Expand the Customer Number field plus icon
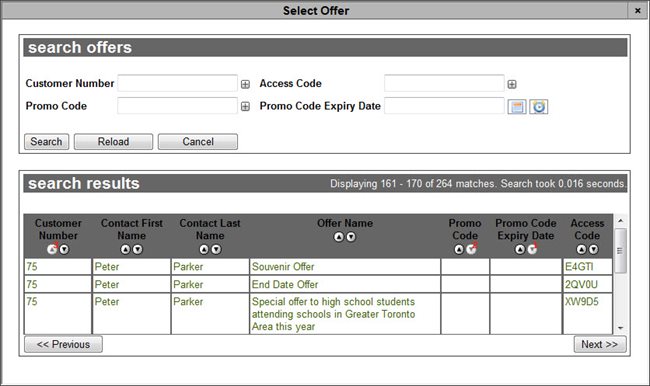650x386 pixels. coord(245,84)
